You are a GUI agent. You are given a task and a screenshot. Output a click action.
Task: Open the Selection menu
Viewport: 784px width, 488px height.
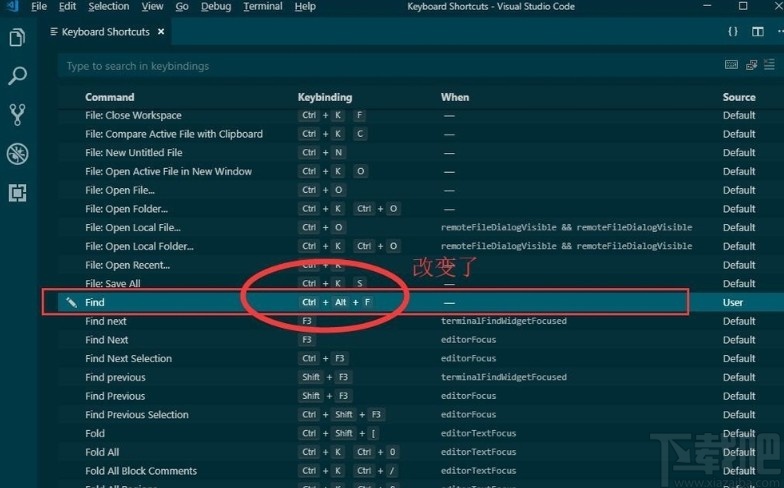[108, 6]
